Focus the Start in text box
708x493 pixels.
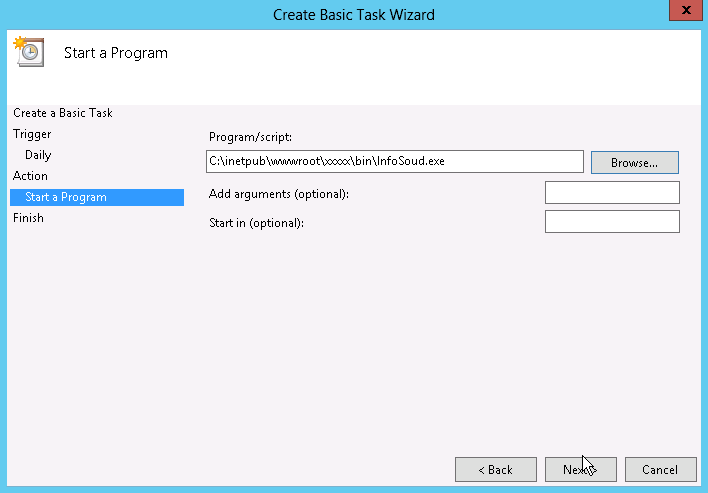click(612, 221)
